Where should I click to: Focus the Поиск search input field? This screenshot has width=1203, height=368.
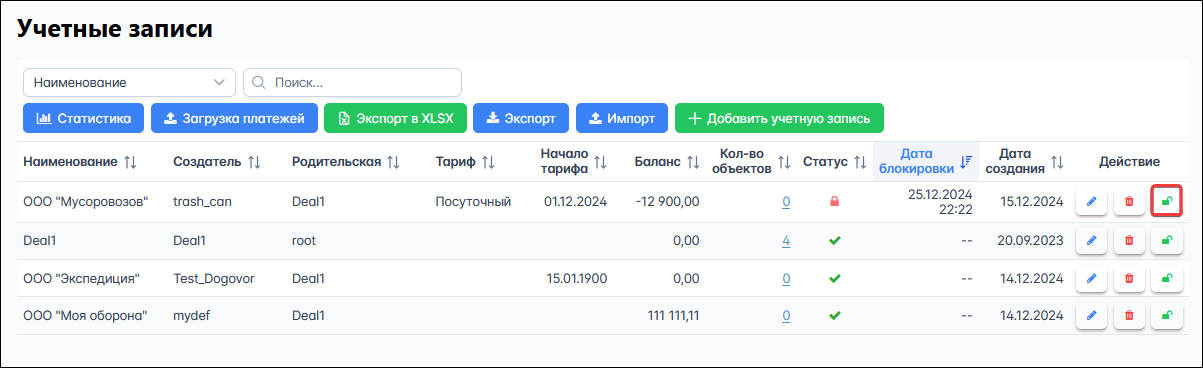(352, 82)
